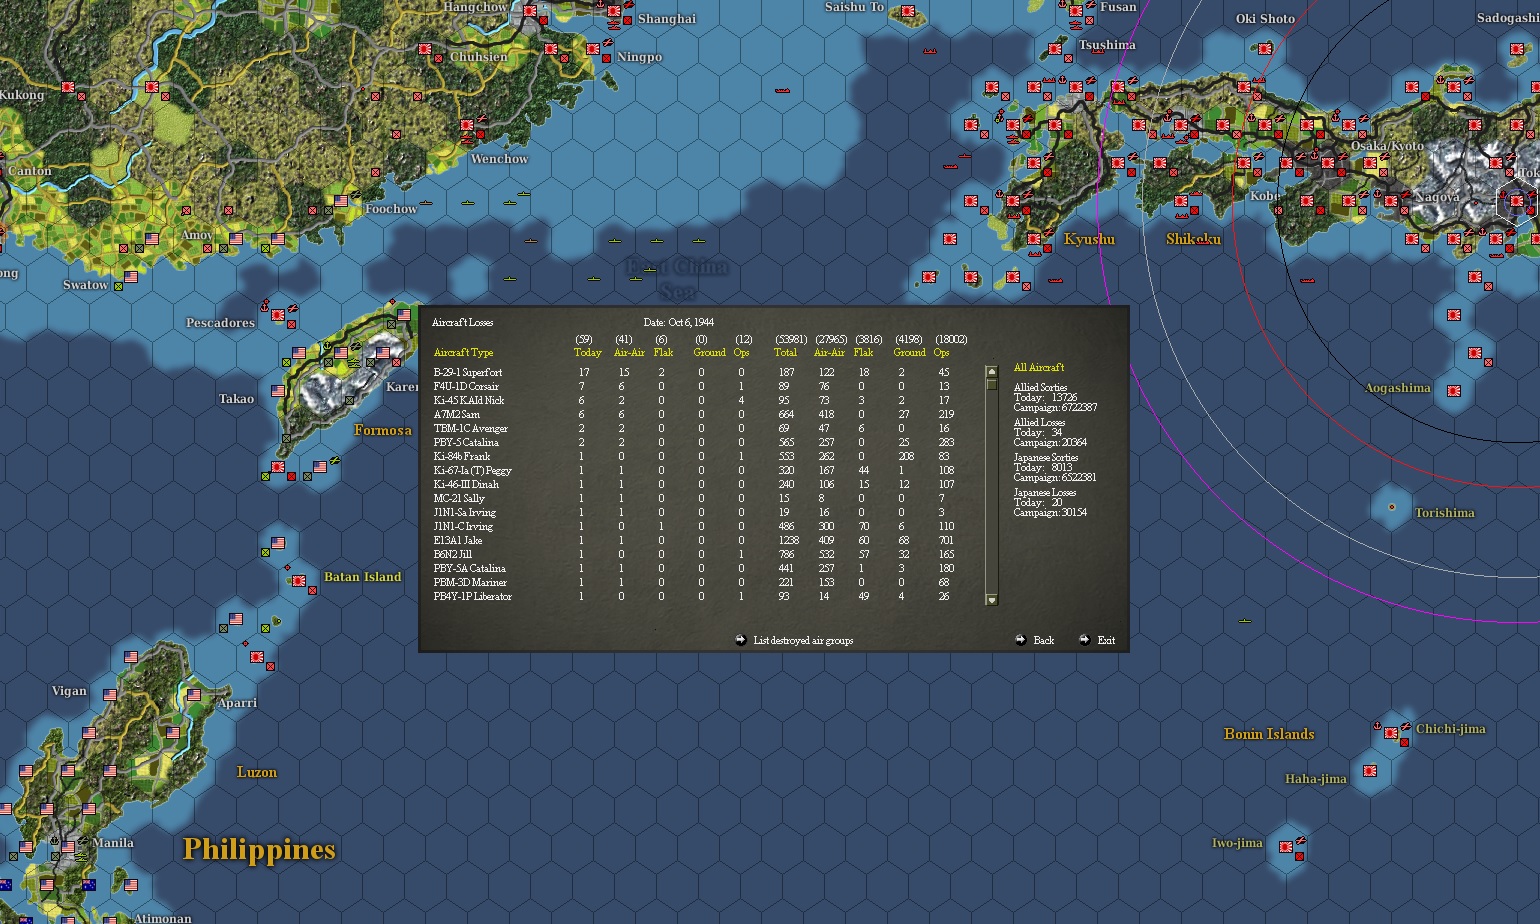Click the arrow icon next to Exit

pyautogui.click(x=1084, y=640)
